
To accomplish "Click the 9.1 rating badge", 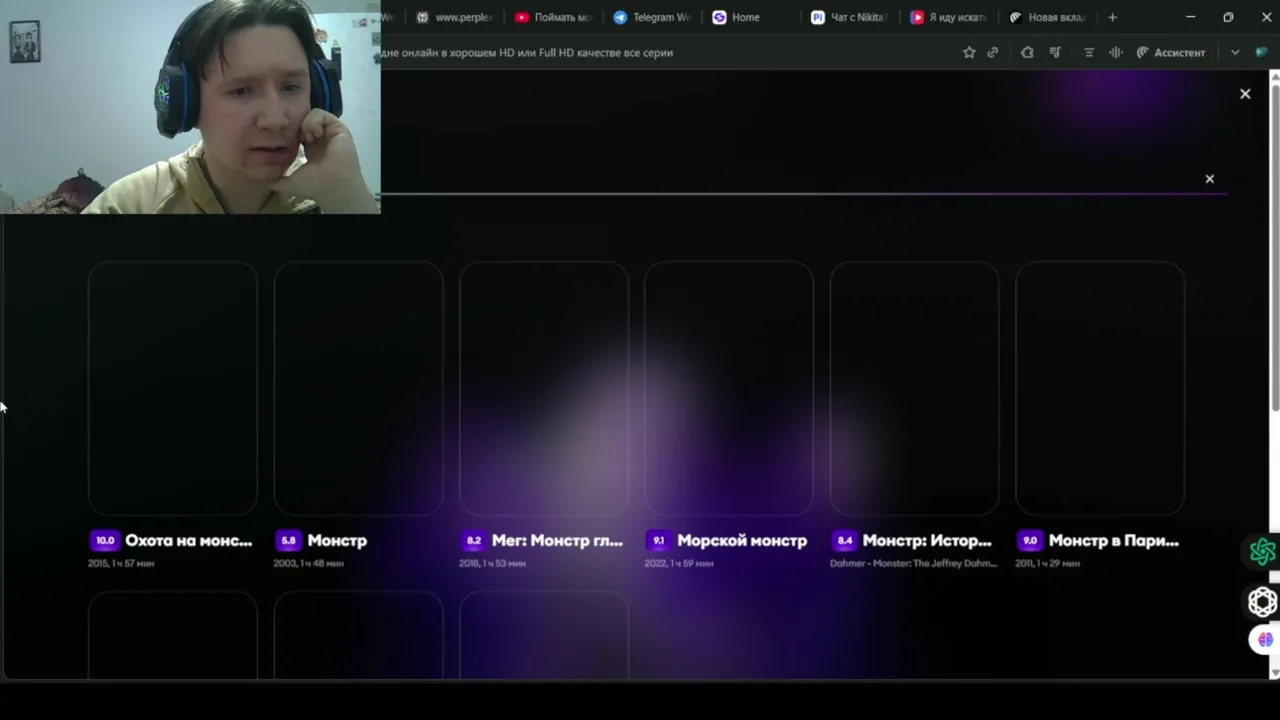I will [x=659, y=540].
